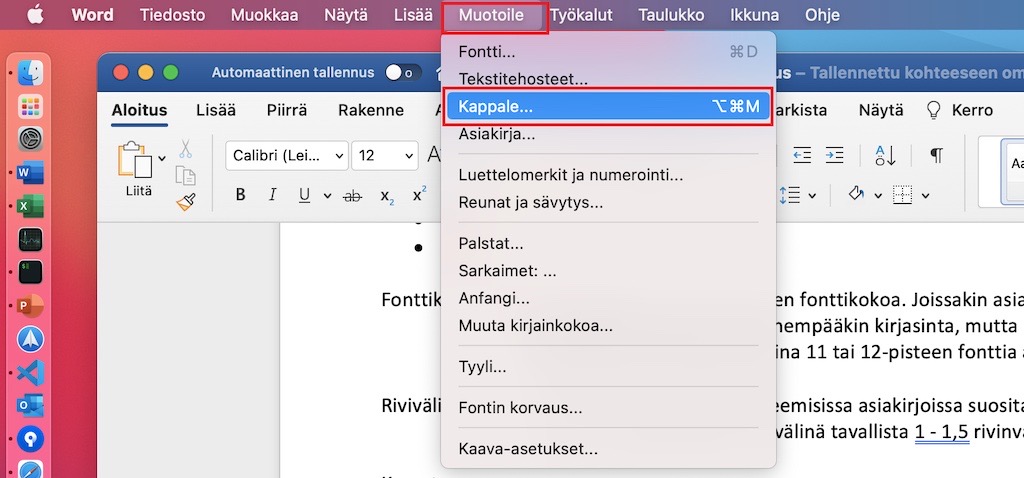This screenshot has width=1024, height=478.
Task: Click the Increase Indent icon
Action: 834,155
